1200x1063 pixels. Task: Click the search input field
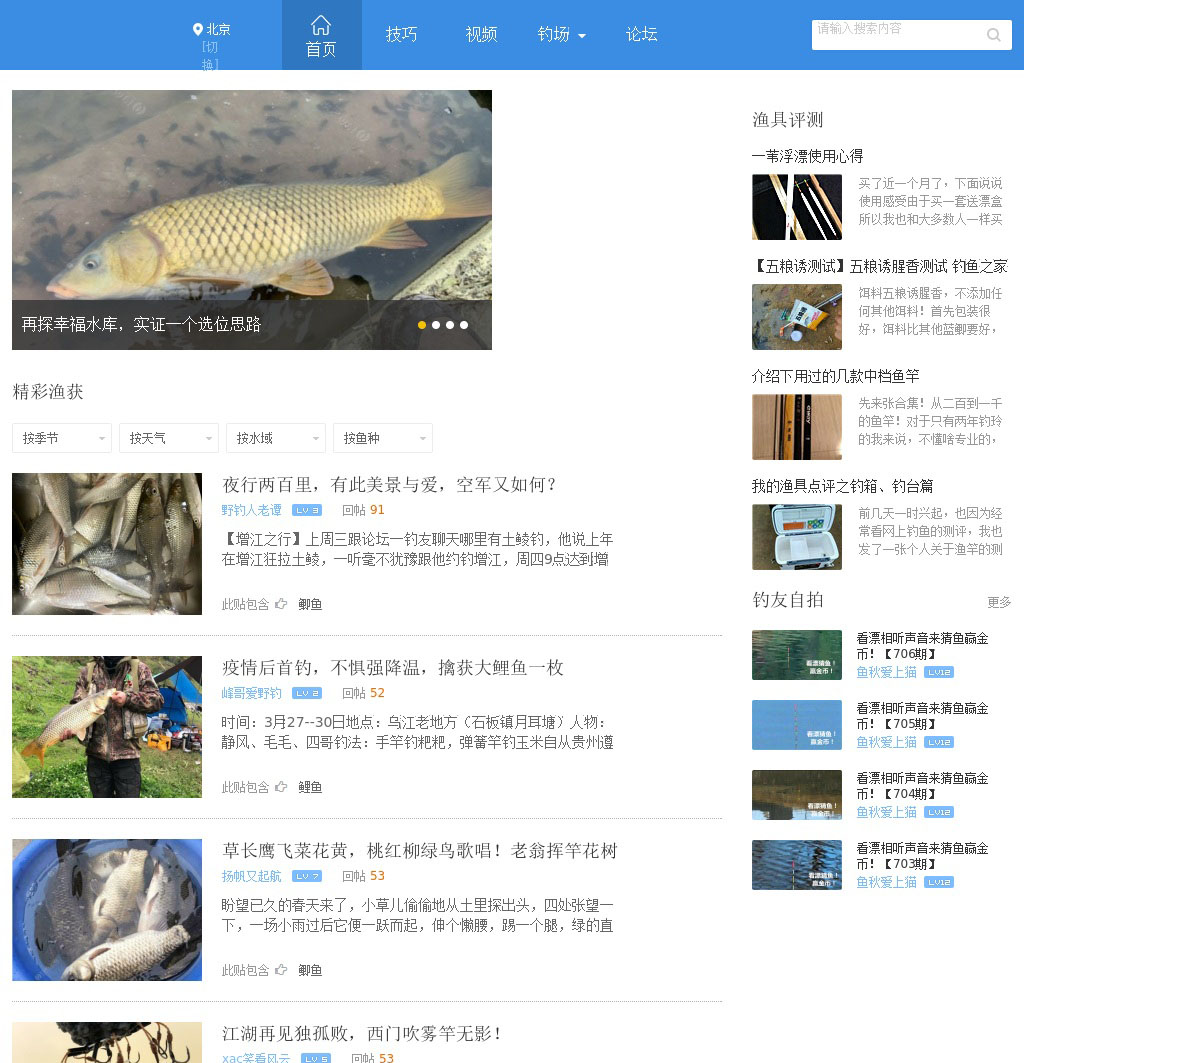click(895, 35)
